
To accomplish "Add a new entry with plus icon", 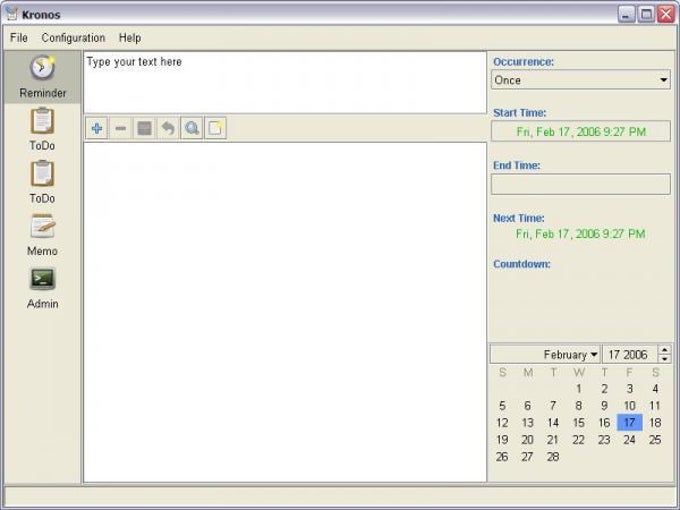I will [97, 128].
